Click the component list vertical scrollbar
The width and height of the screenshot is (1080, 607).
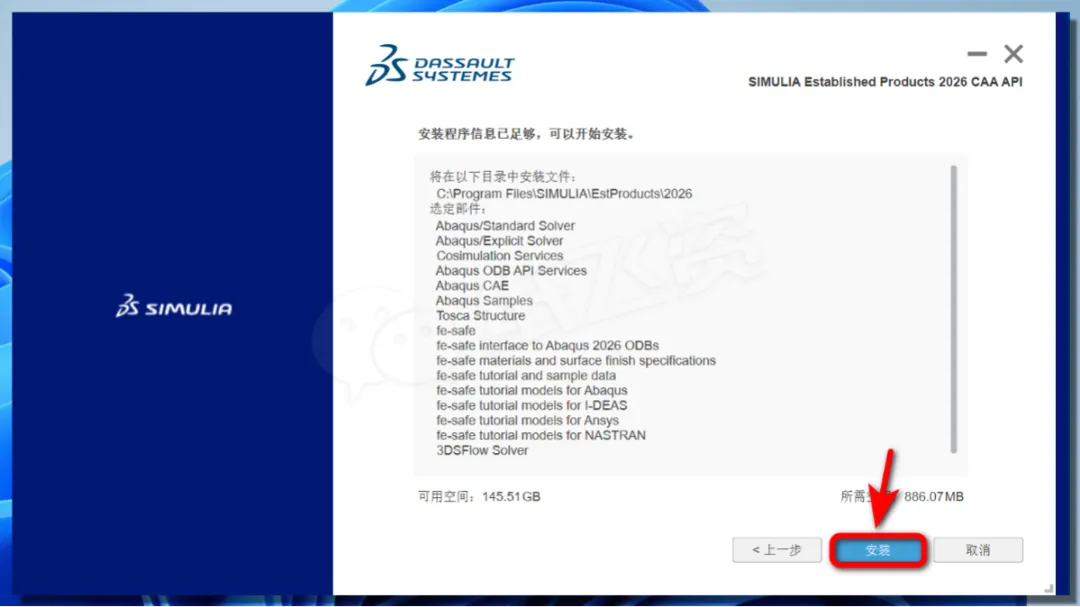[x=953, y=309]
